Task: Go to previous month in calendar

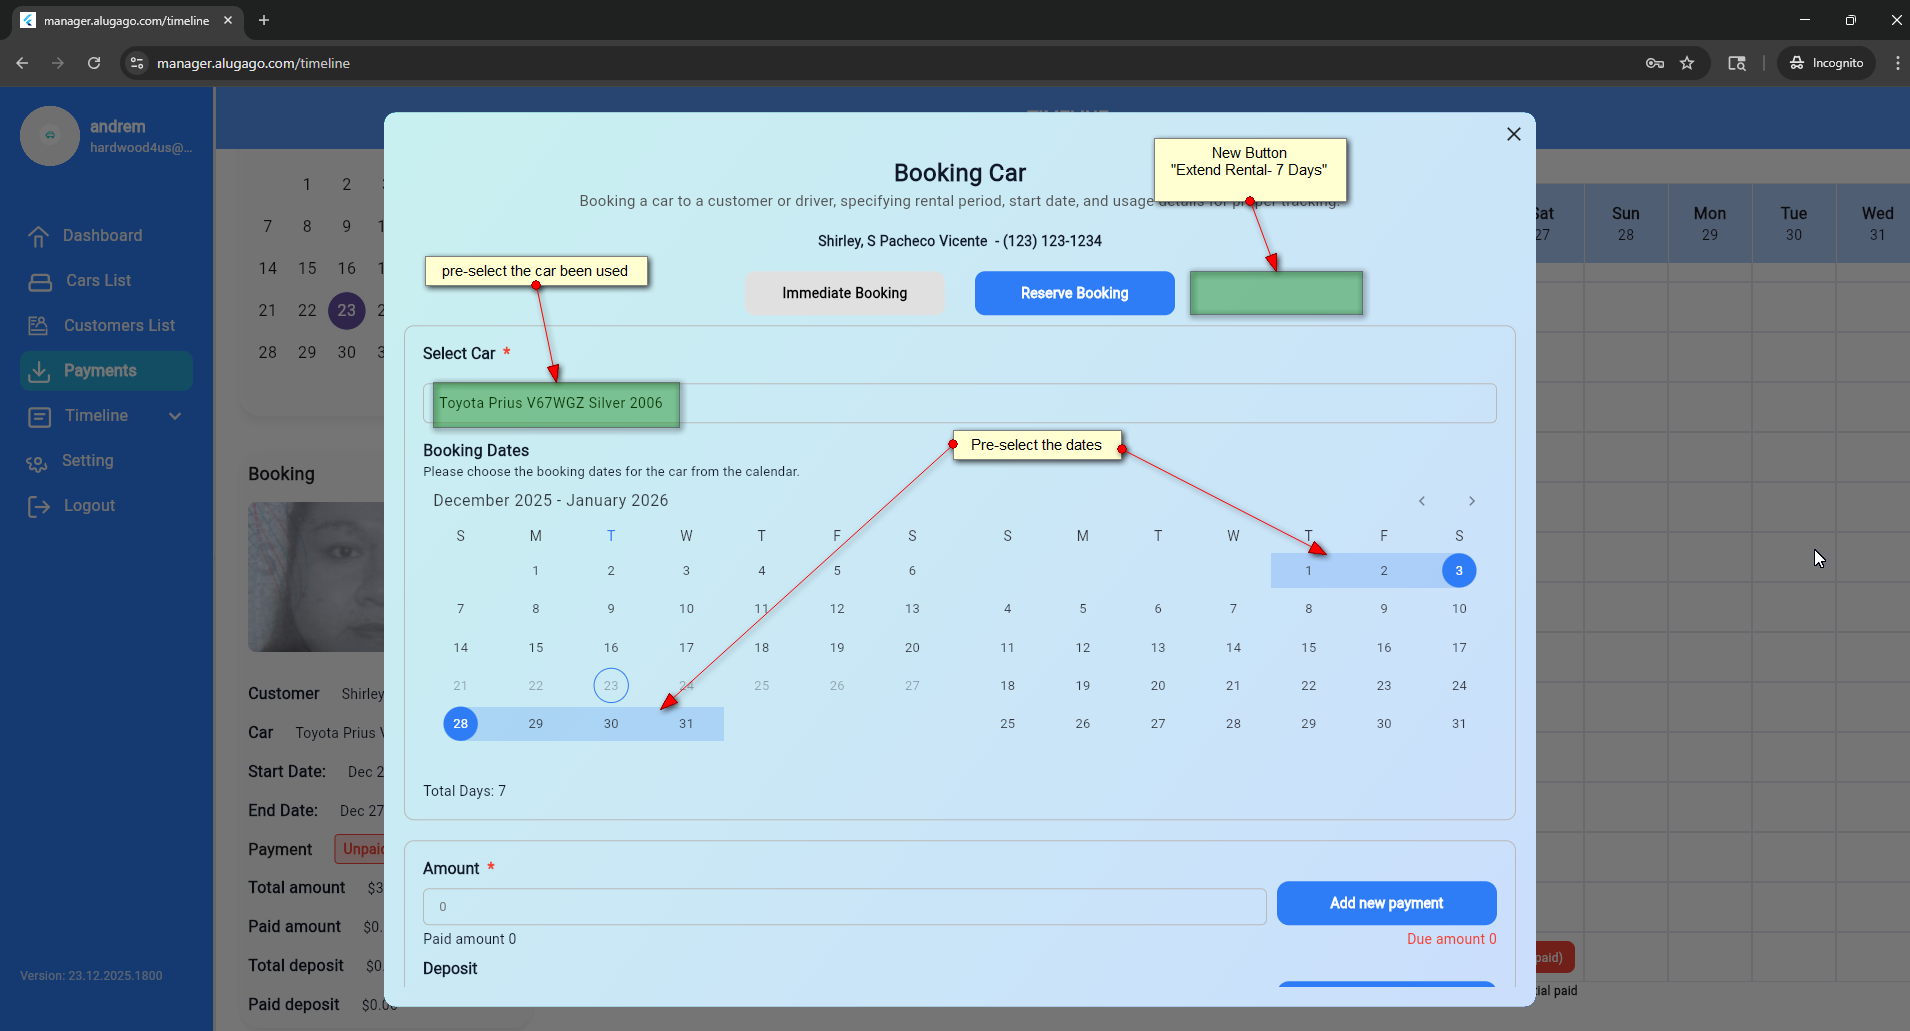Action: [1421, 501]
